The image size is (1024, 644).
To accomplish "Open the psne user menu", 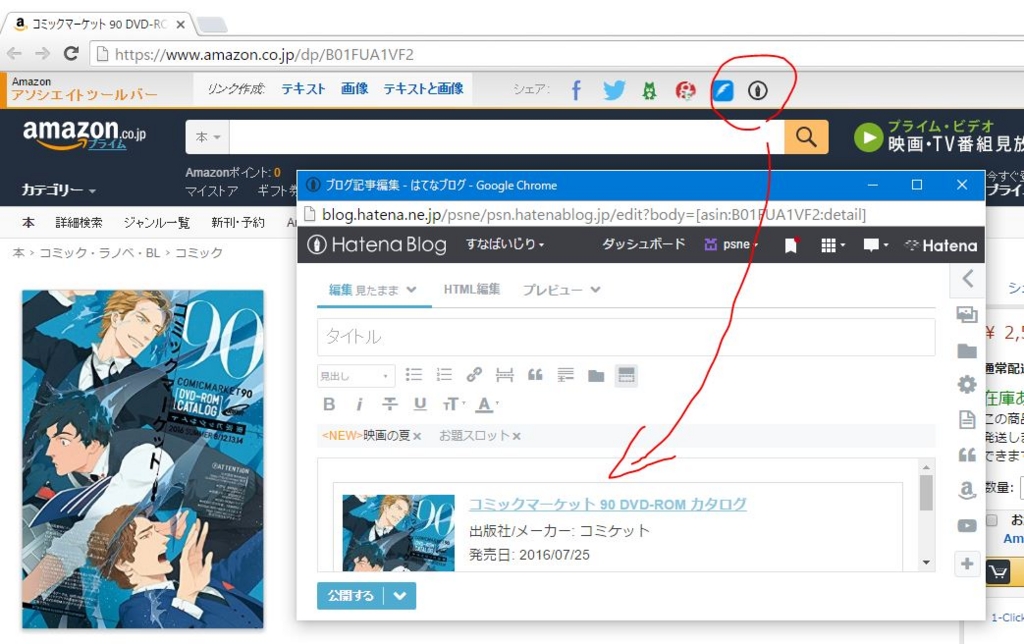I will 730,244.
